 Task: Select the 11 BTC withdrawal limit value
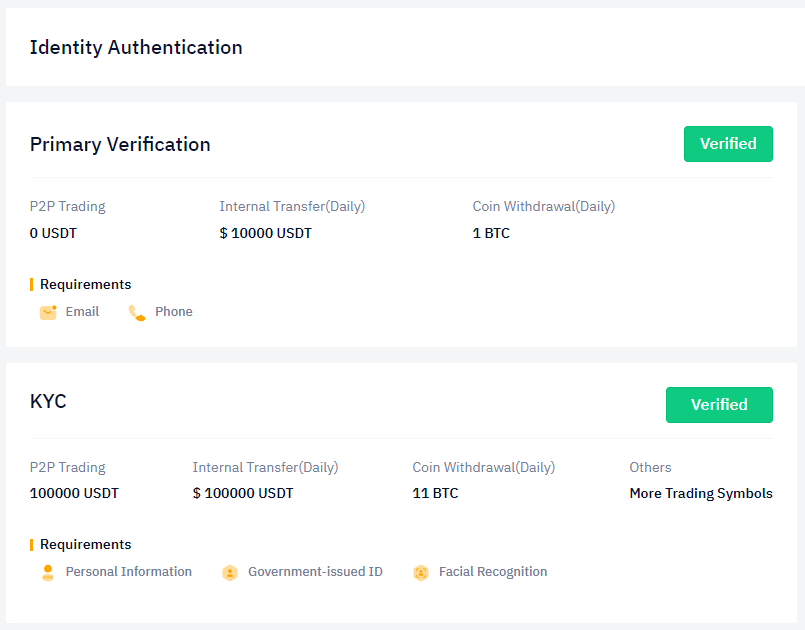[435, 493]
